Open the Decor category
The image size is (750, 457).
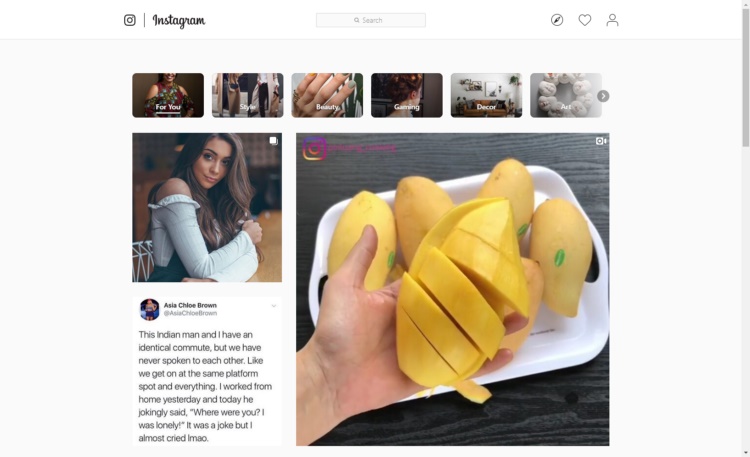tap(486, 95)
